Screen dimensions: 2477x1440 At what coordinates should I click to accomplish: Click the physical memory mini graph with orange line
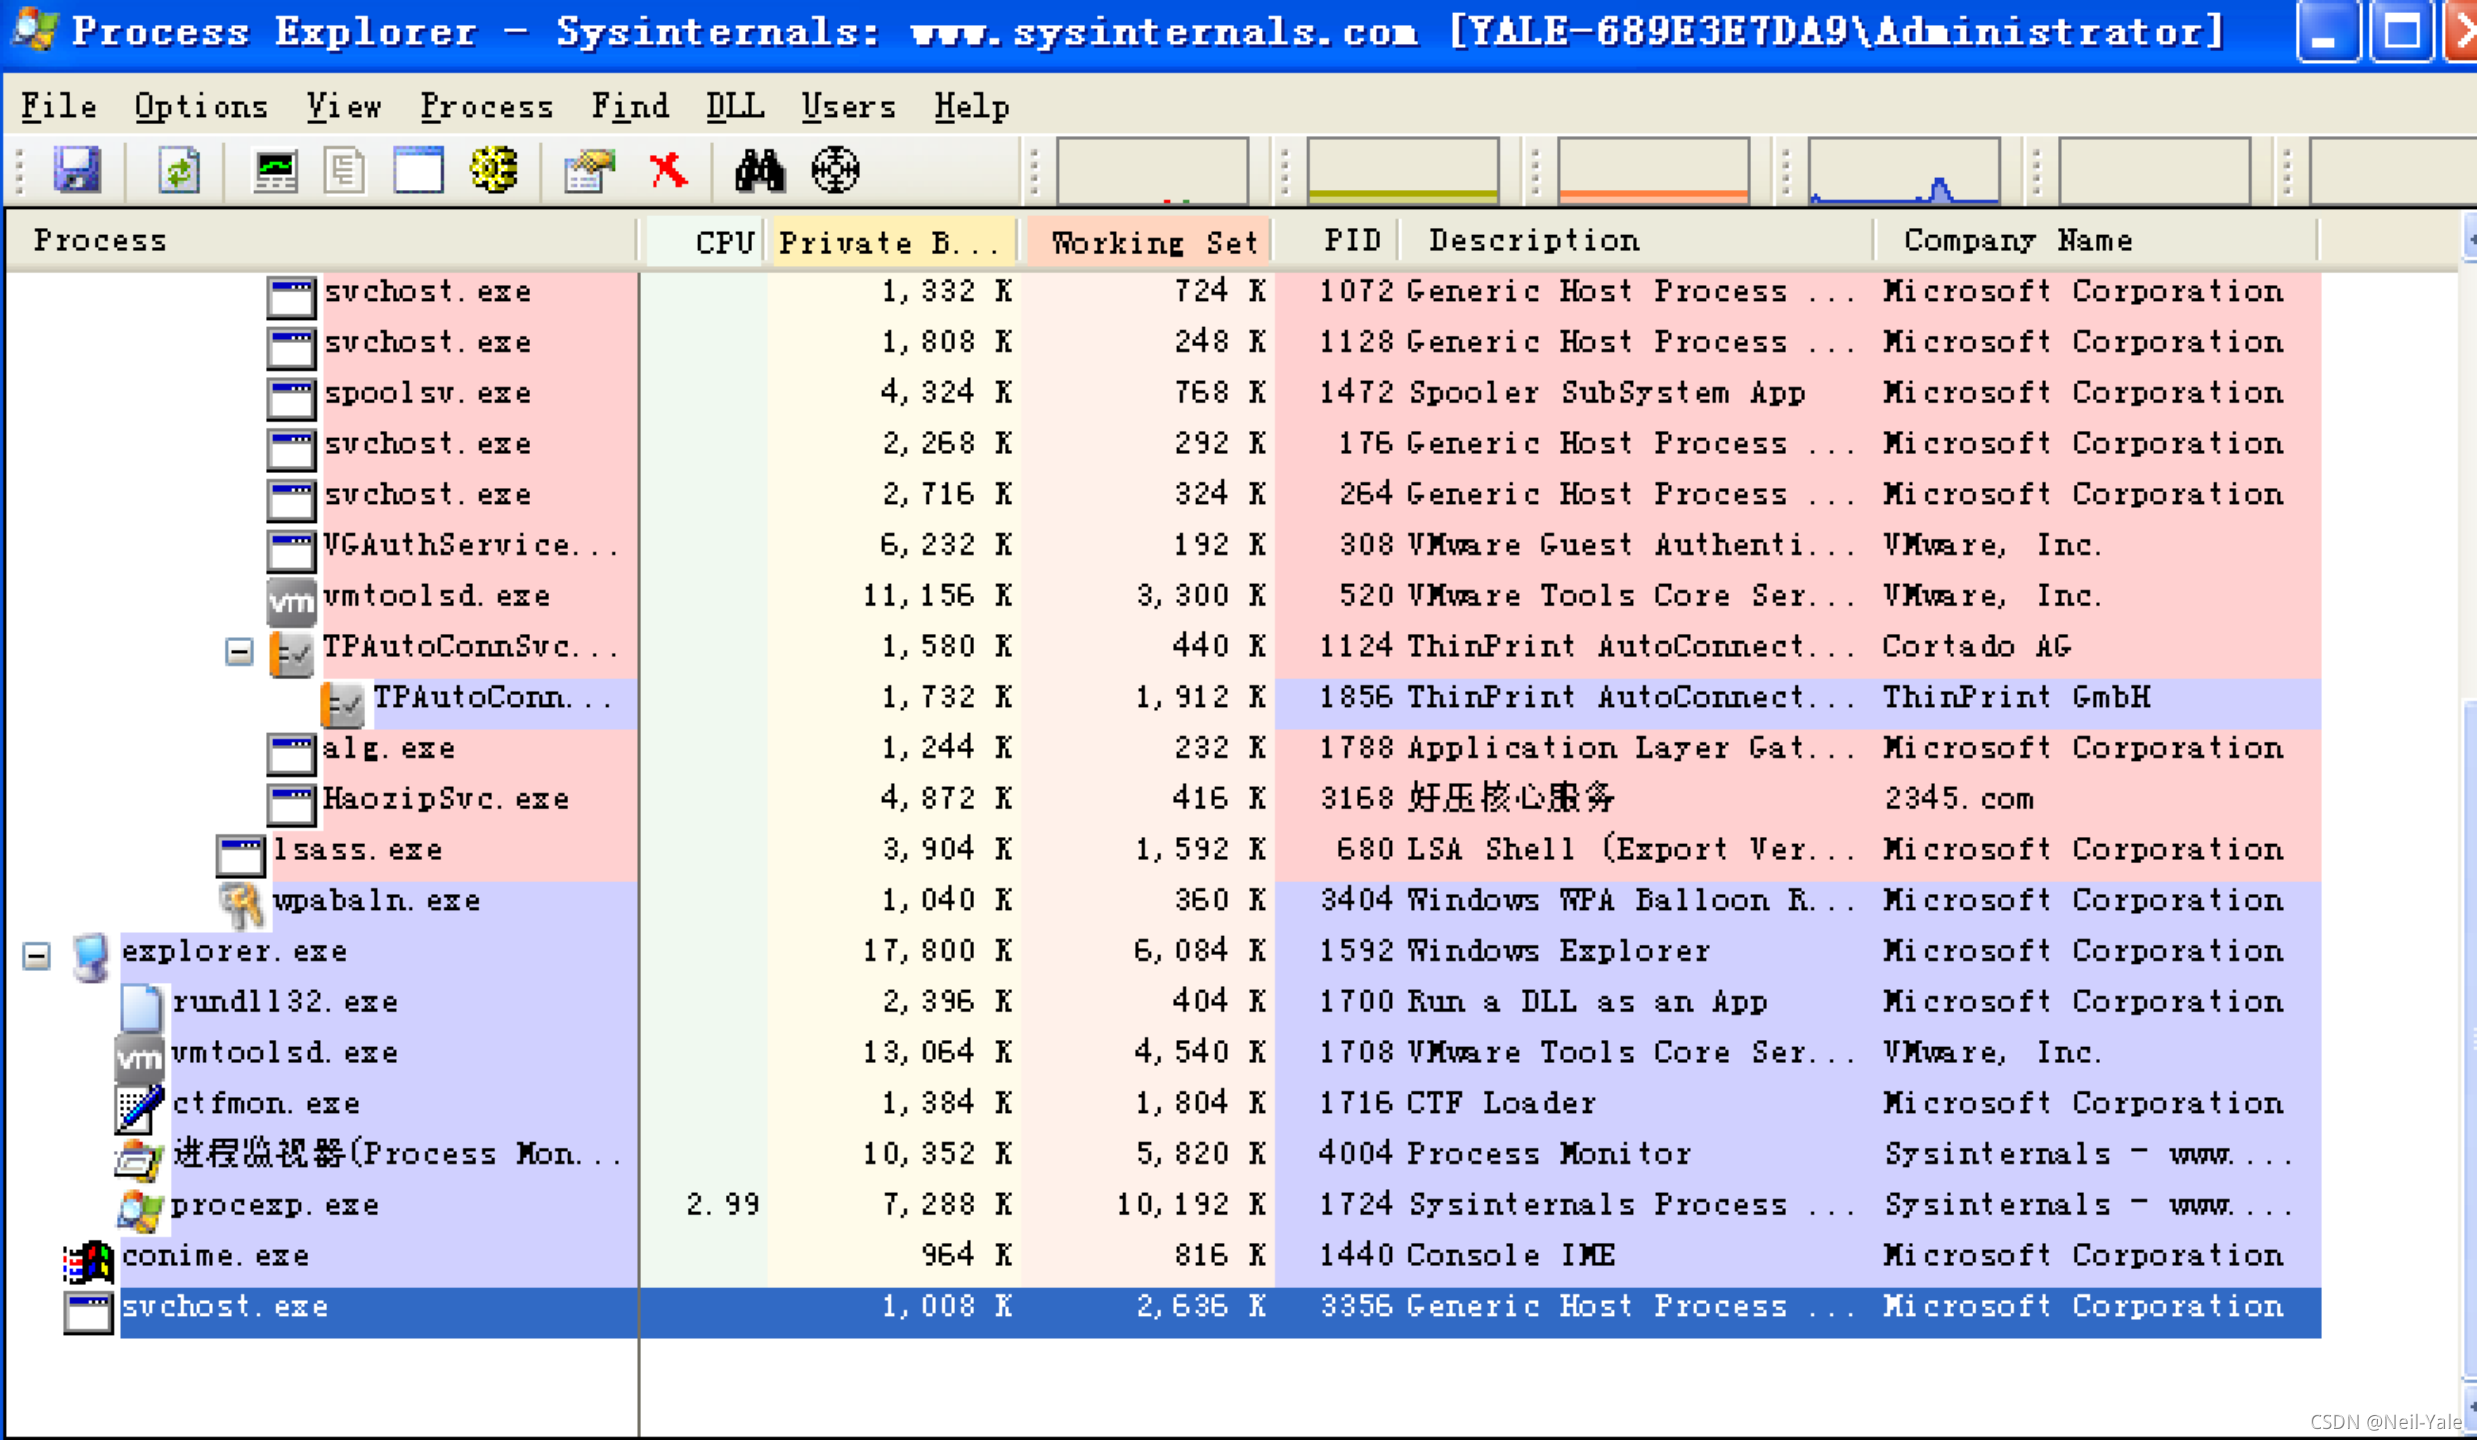click(1654, 170)
